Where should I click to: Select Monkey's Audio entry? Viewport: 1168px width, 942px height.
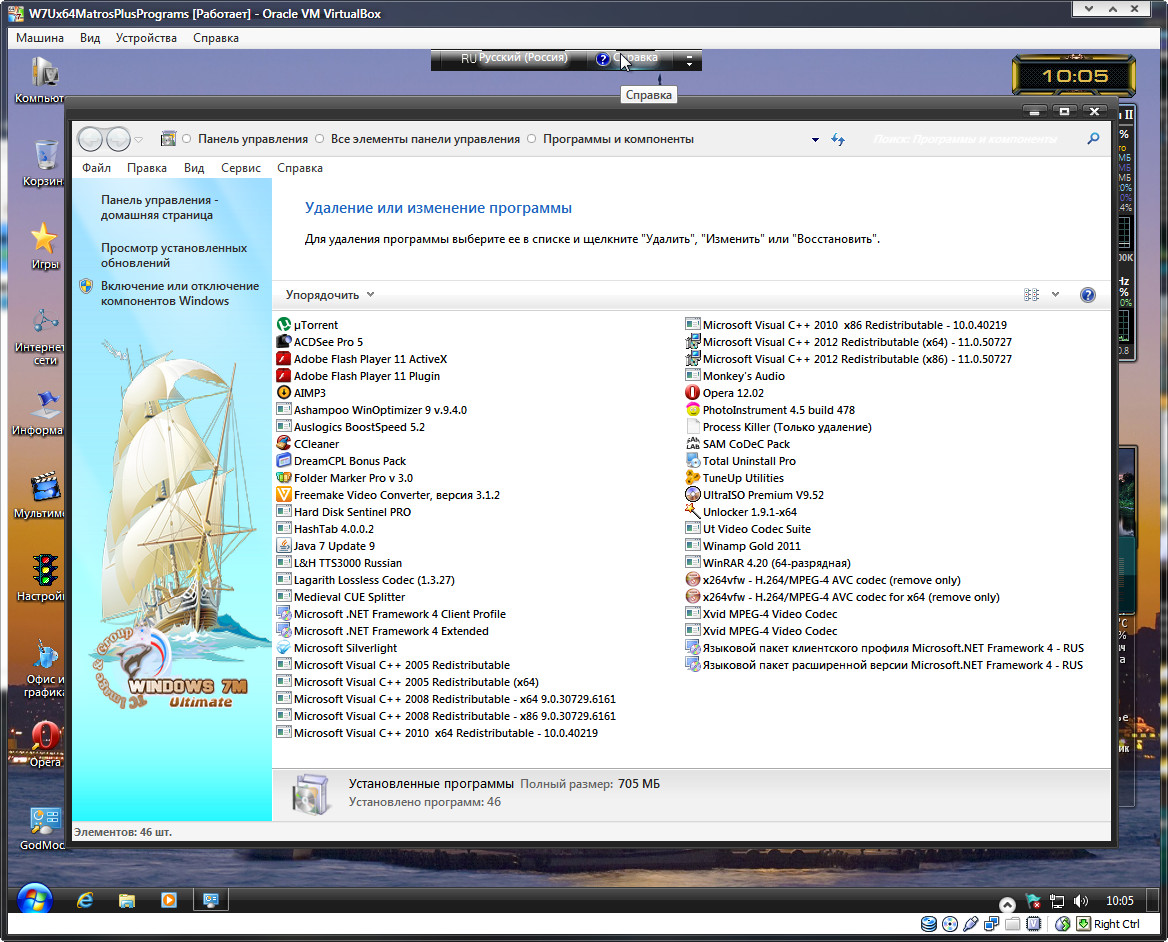(735, 376)
